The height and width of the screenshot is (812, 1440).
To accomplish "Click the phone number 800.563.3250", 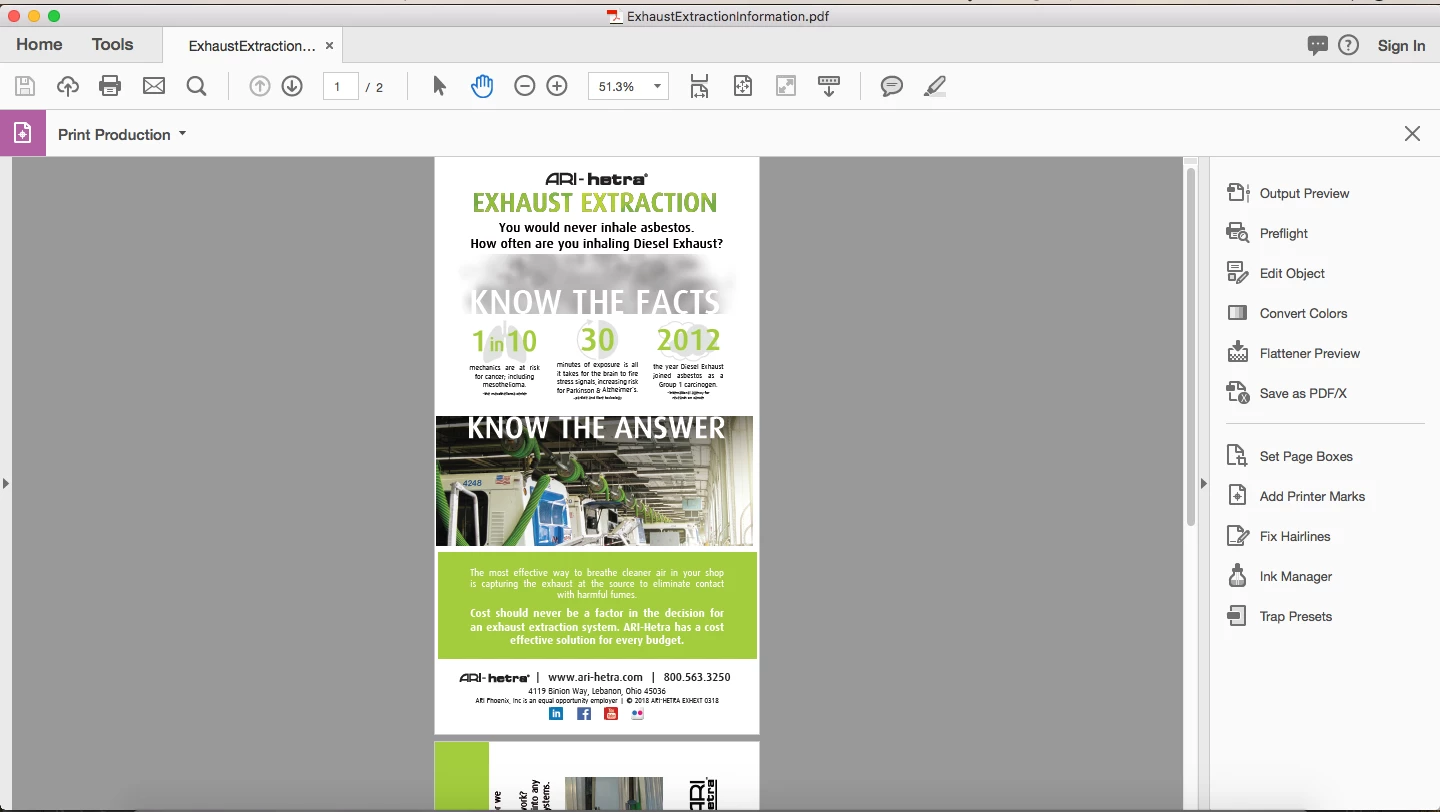I will point(697,677).
